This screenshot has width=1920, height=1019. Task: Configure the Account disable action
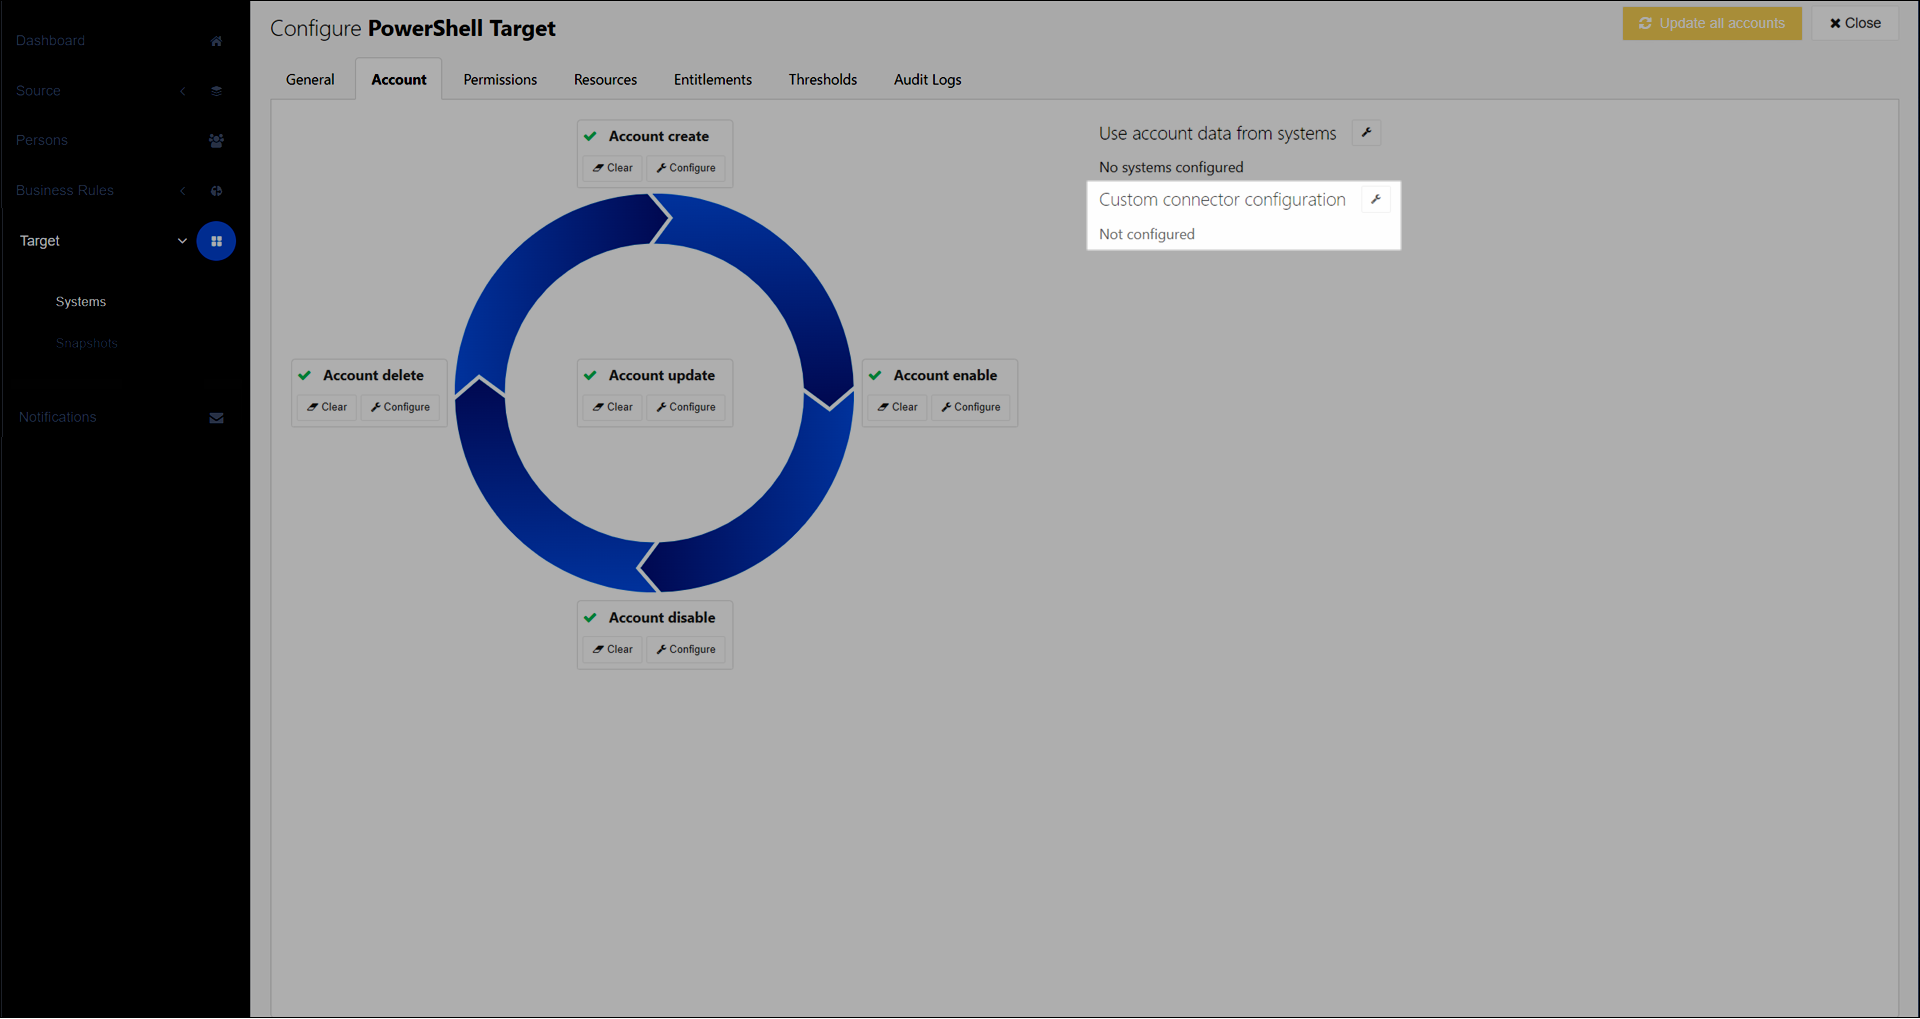(x=686, y=649)
